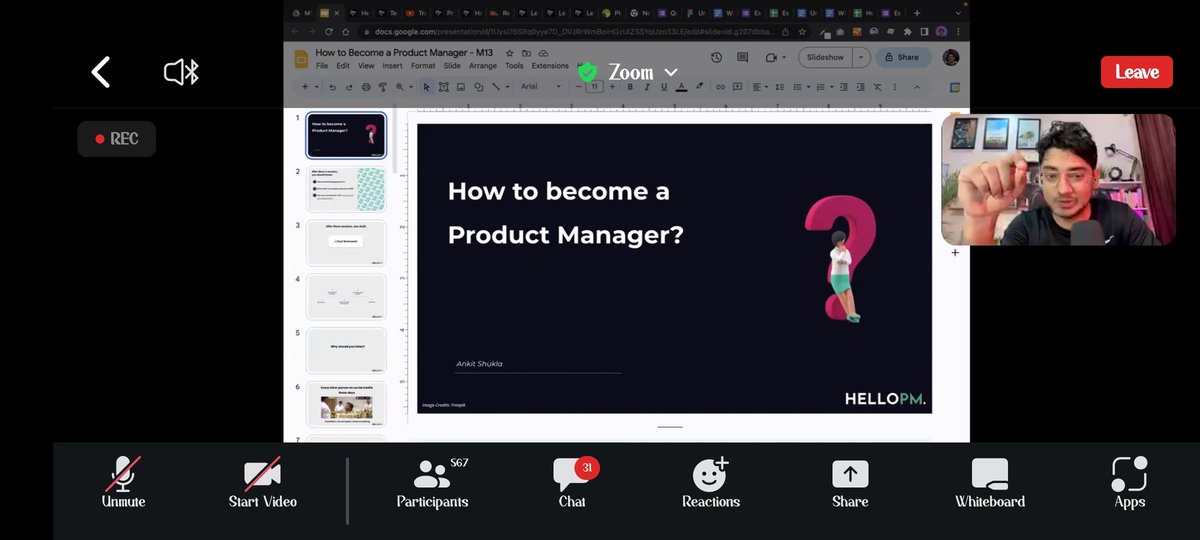Start Video in the meeting
This screenshot has height=540, width=1200.
(262, 483)
